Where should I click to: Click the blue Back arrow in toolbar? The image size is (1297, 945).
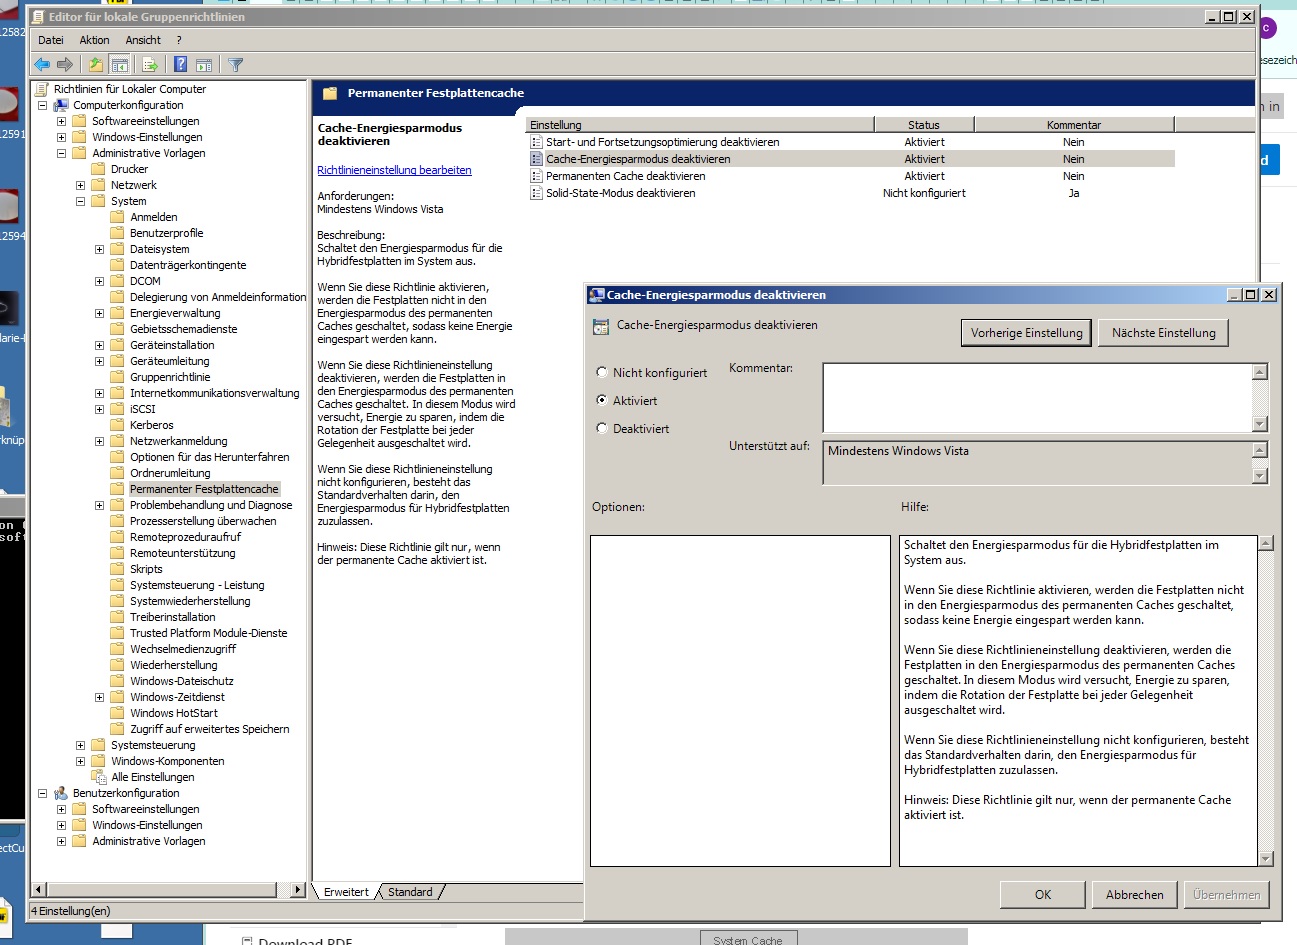(x=42, y=65)
